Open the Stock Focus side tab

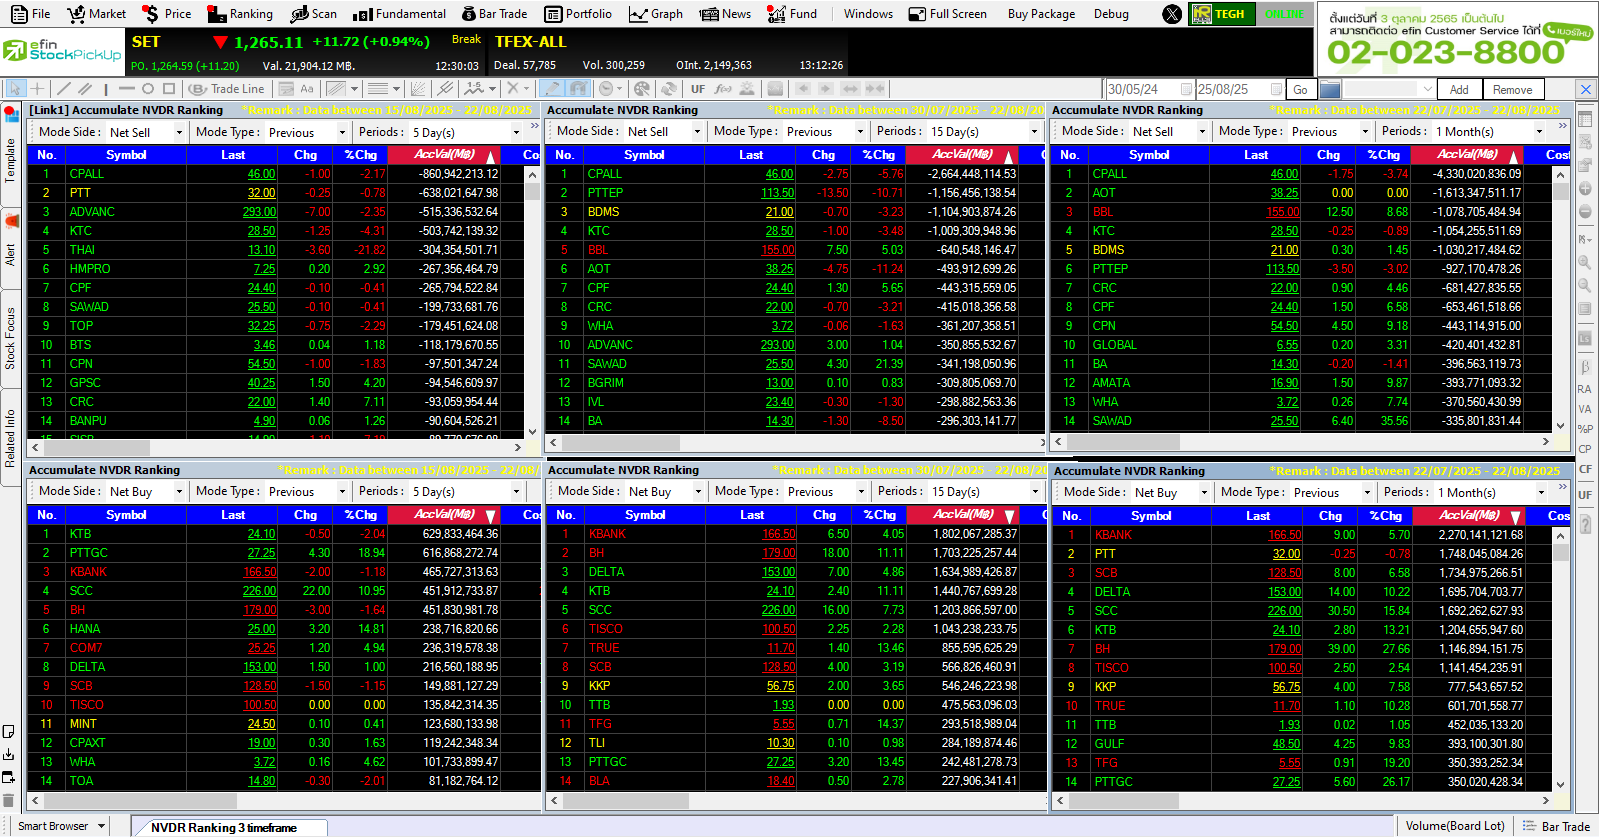tap(11, 338)
